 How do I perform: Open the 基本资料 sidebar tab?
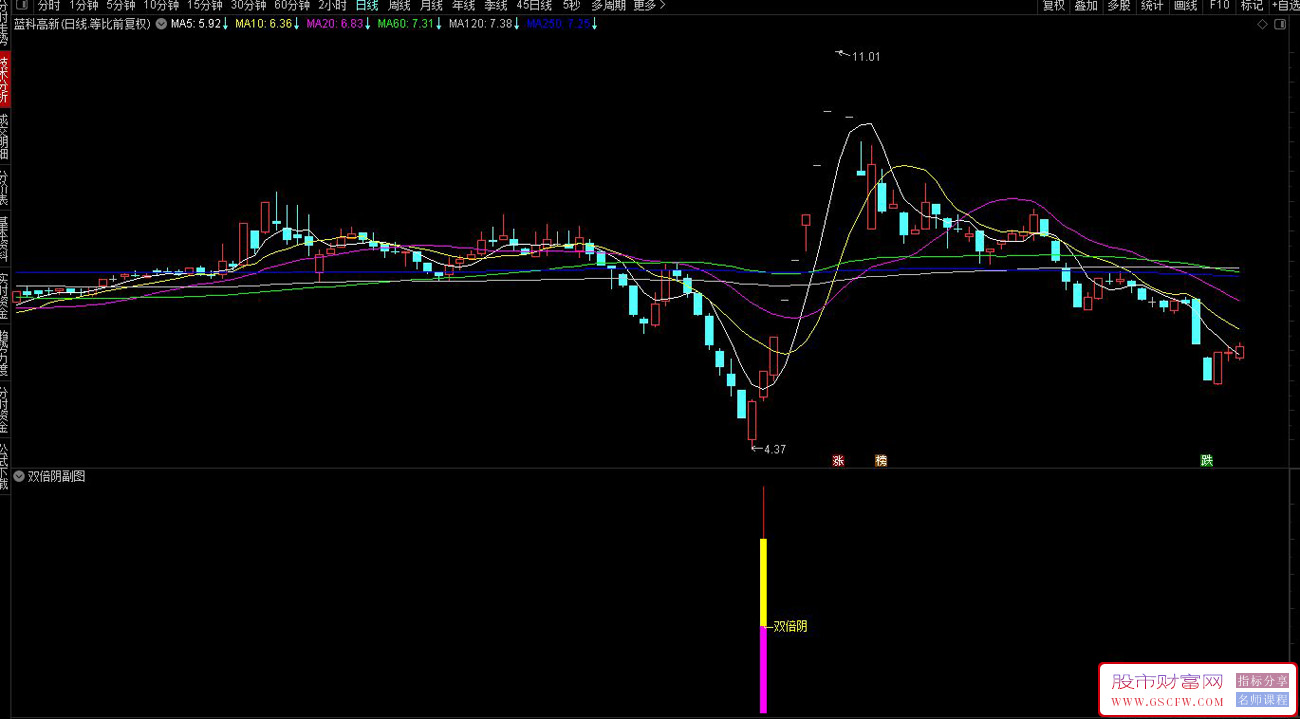click(x=4, y=239)
